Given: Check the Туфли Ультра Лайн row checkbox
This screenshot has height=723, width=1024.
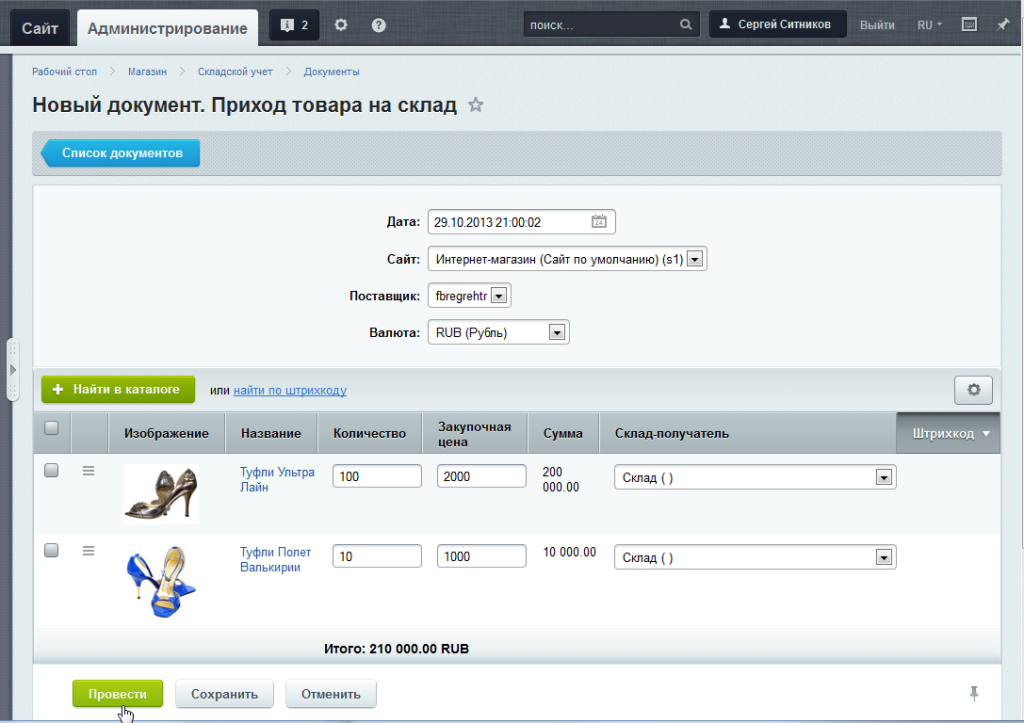Looking at the screenshot, I should point(51,470).
